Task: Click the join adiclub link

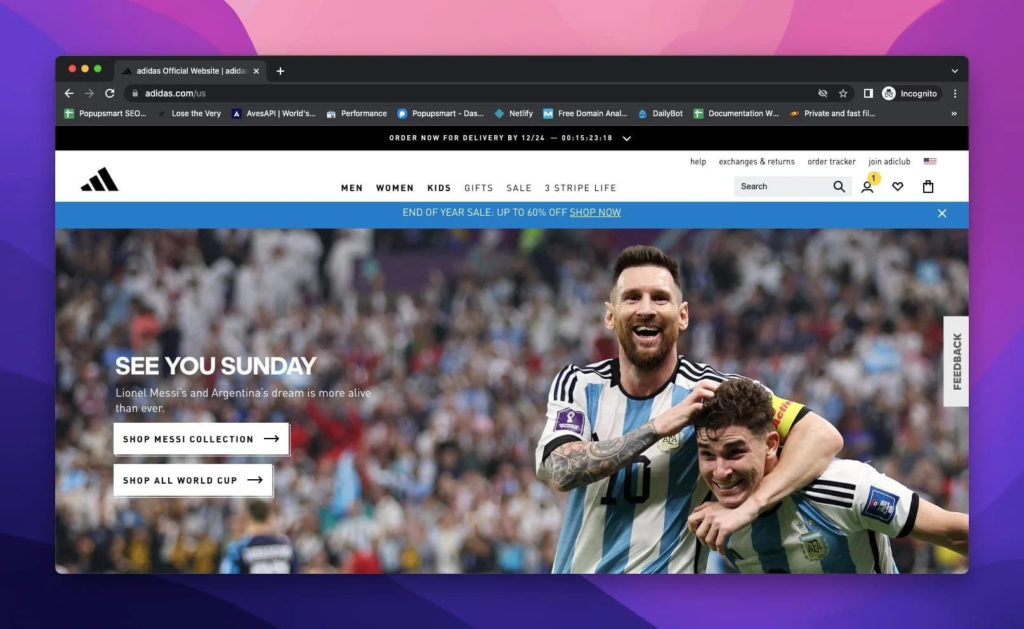Action: tap(889, 161)
